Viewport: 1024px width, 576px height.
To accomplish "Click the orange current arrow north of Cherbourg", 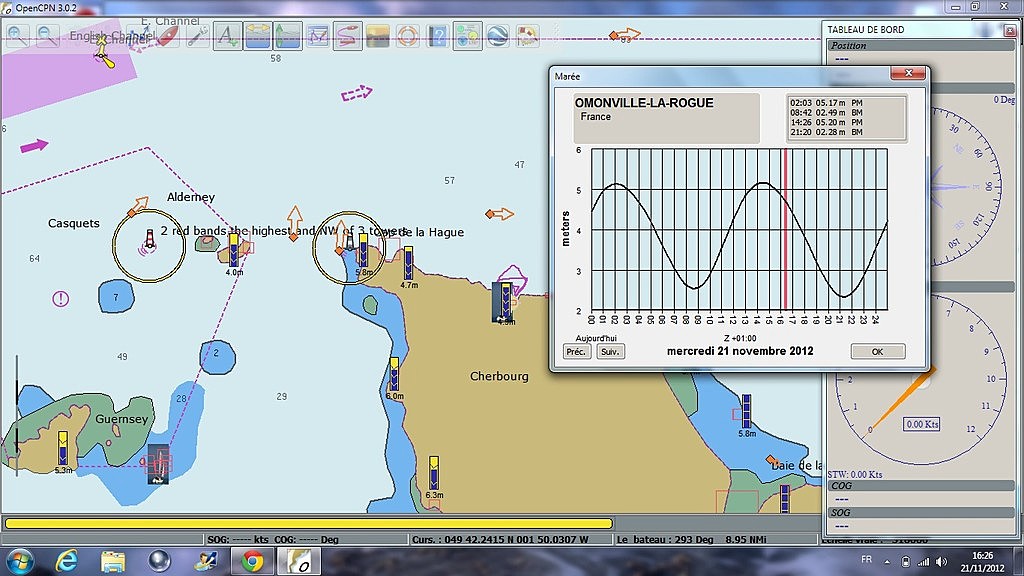I will coord(500,214).
